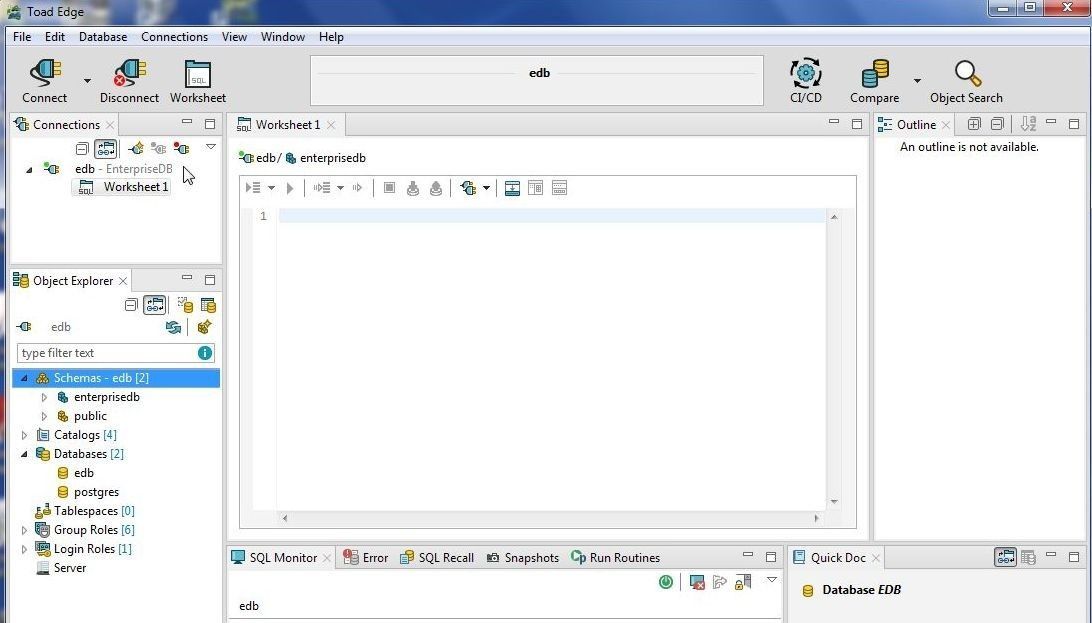1092x623 pixels.
Task: Click line 1 of the SQL editor
Action: point(552,216)
